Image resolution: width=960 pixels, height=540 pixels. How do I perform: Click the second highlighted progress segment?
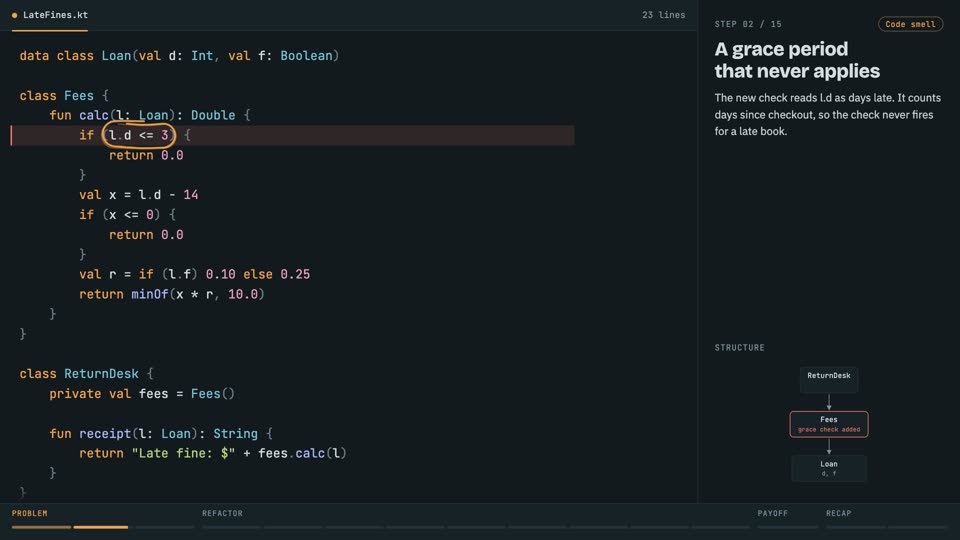pos(100,527)
